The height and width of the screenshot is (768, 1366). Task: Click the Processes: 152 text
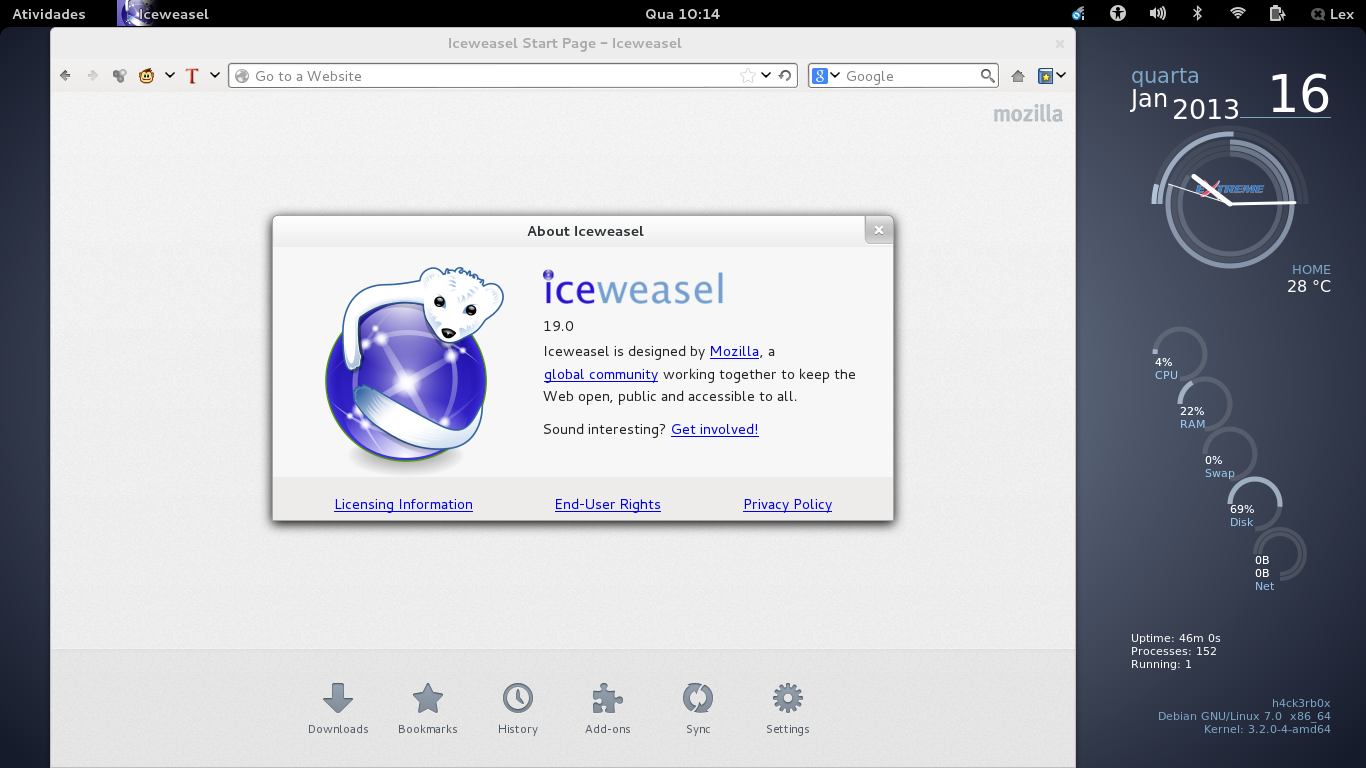(1174, 651)
